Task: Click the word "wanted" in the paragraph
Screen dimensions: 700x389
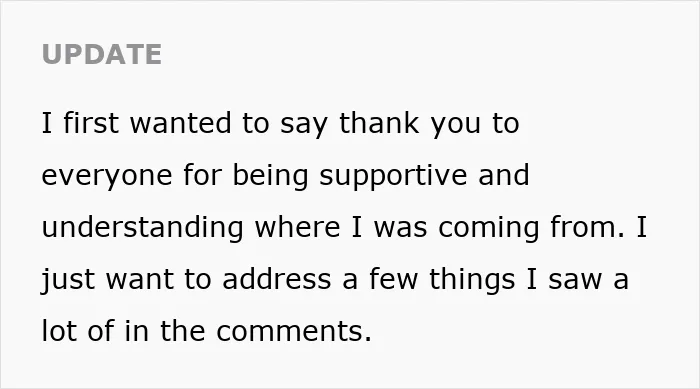Action: point(180,123)
